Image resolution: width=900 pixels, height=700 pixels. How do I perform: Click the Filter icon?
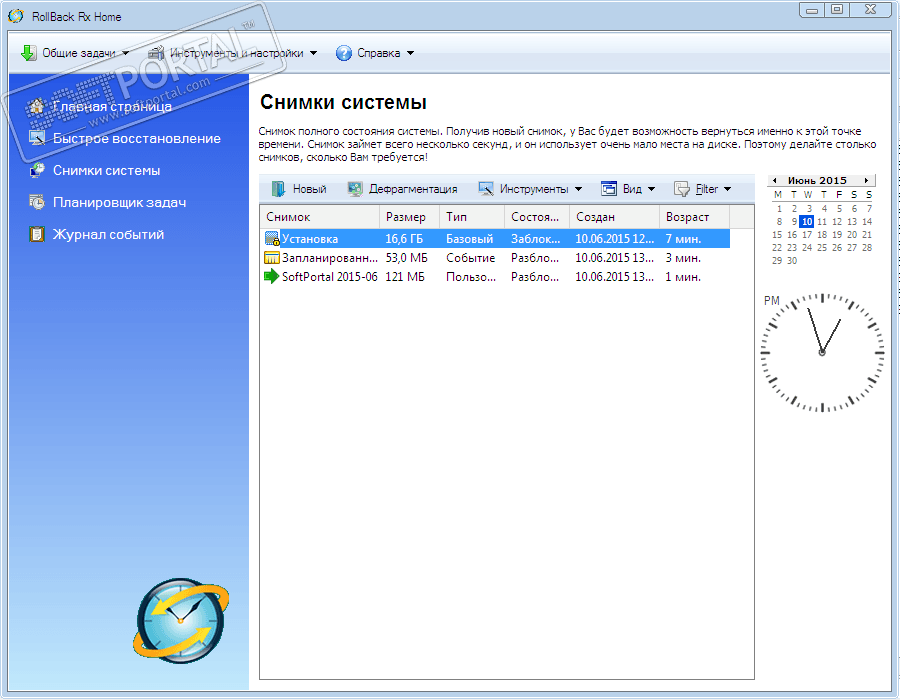click(681, 189)
